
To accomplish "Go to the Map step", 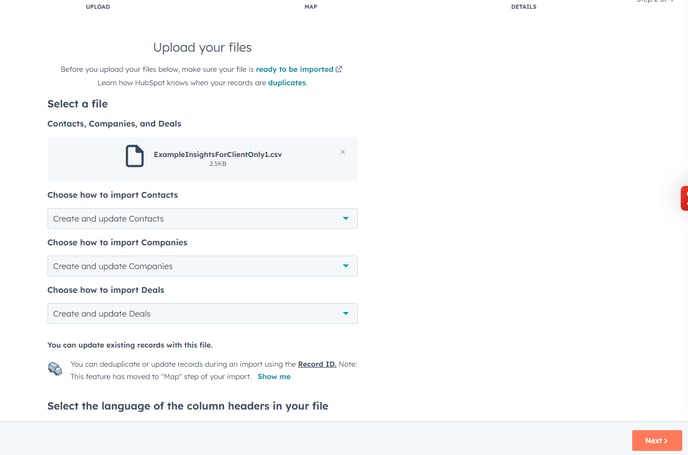I will pyautogui.click(x=311, y=7).
